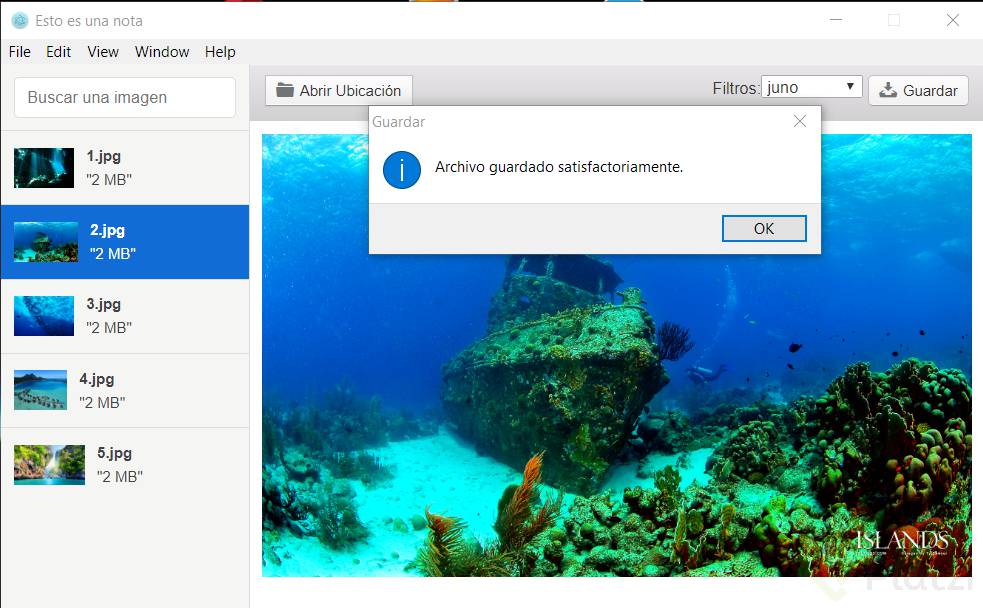Click the dialog message Archivo guardado satisfactoriamente
Image resolution: width=983 pixels, height=608 pixels.
pyautogui.click(x=559, y=167)
